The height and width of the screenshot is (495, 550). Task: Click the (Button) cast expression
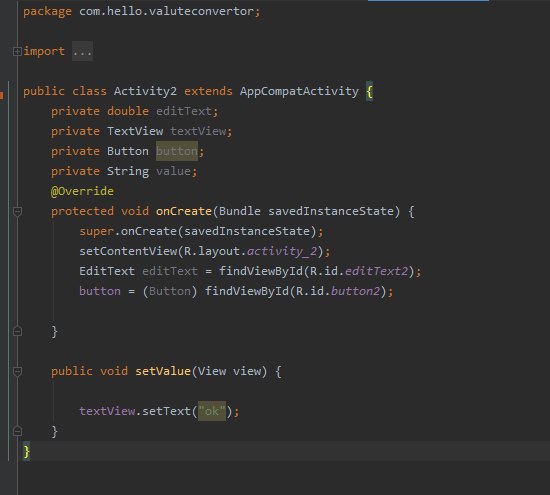point(170,291)
